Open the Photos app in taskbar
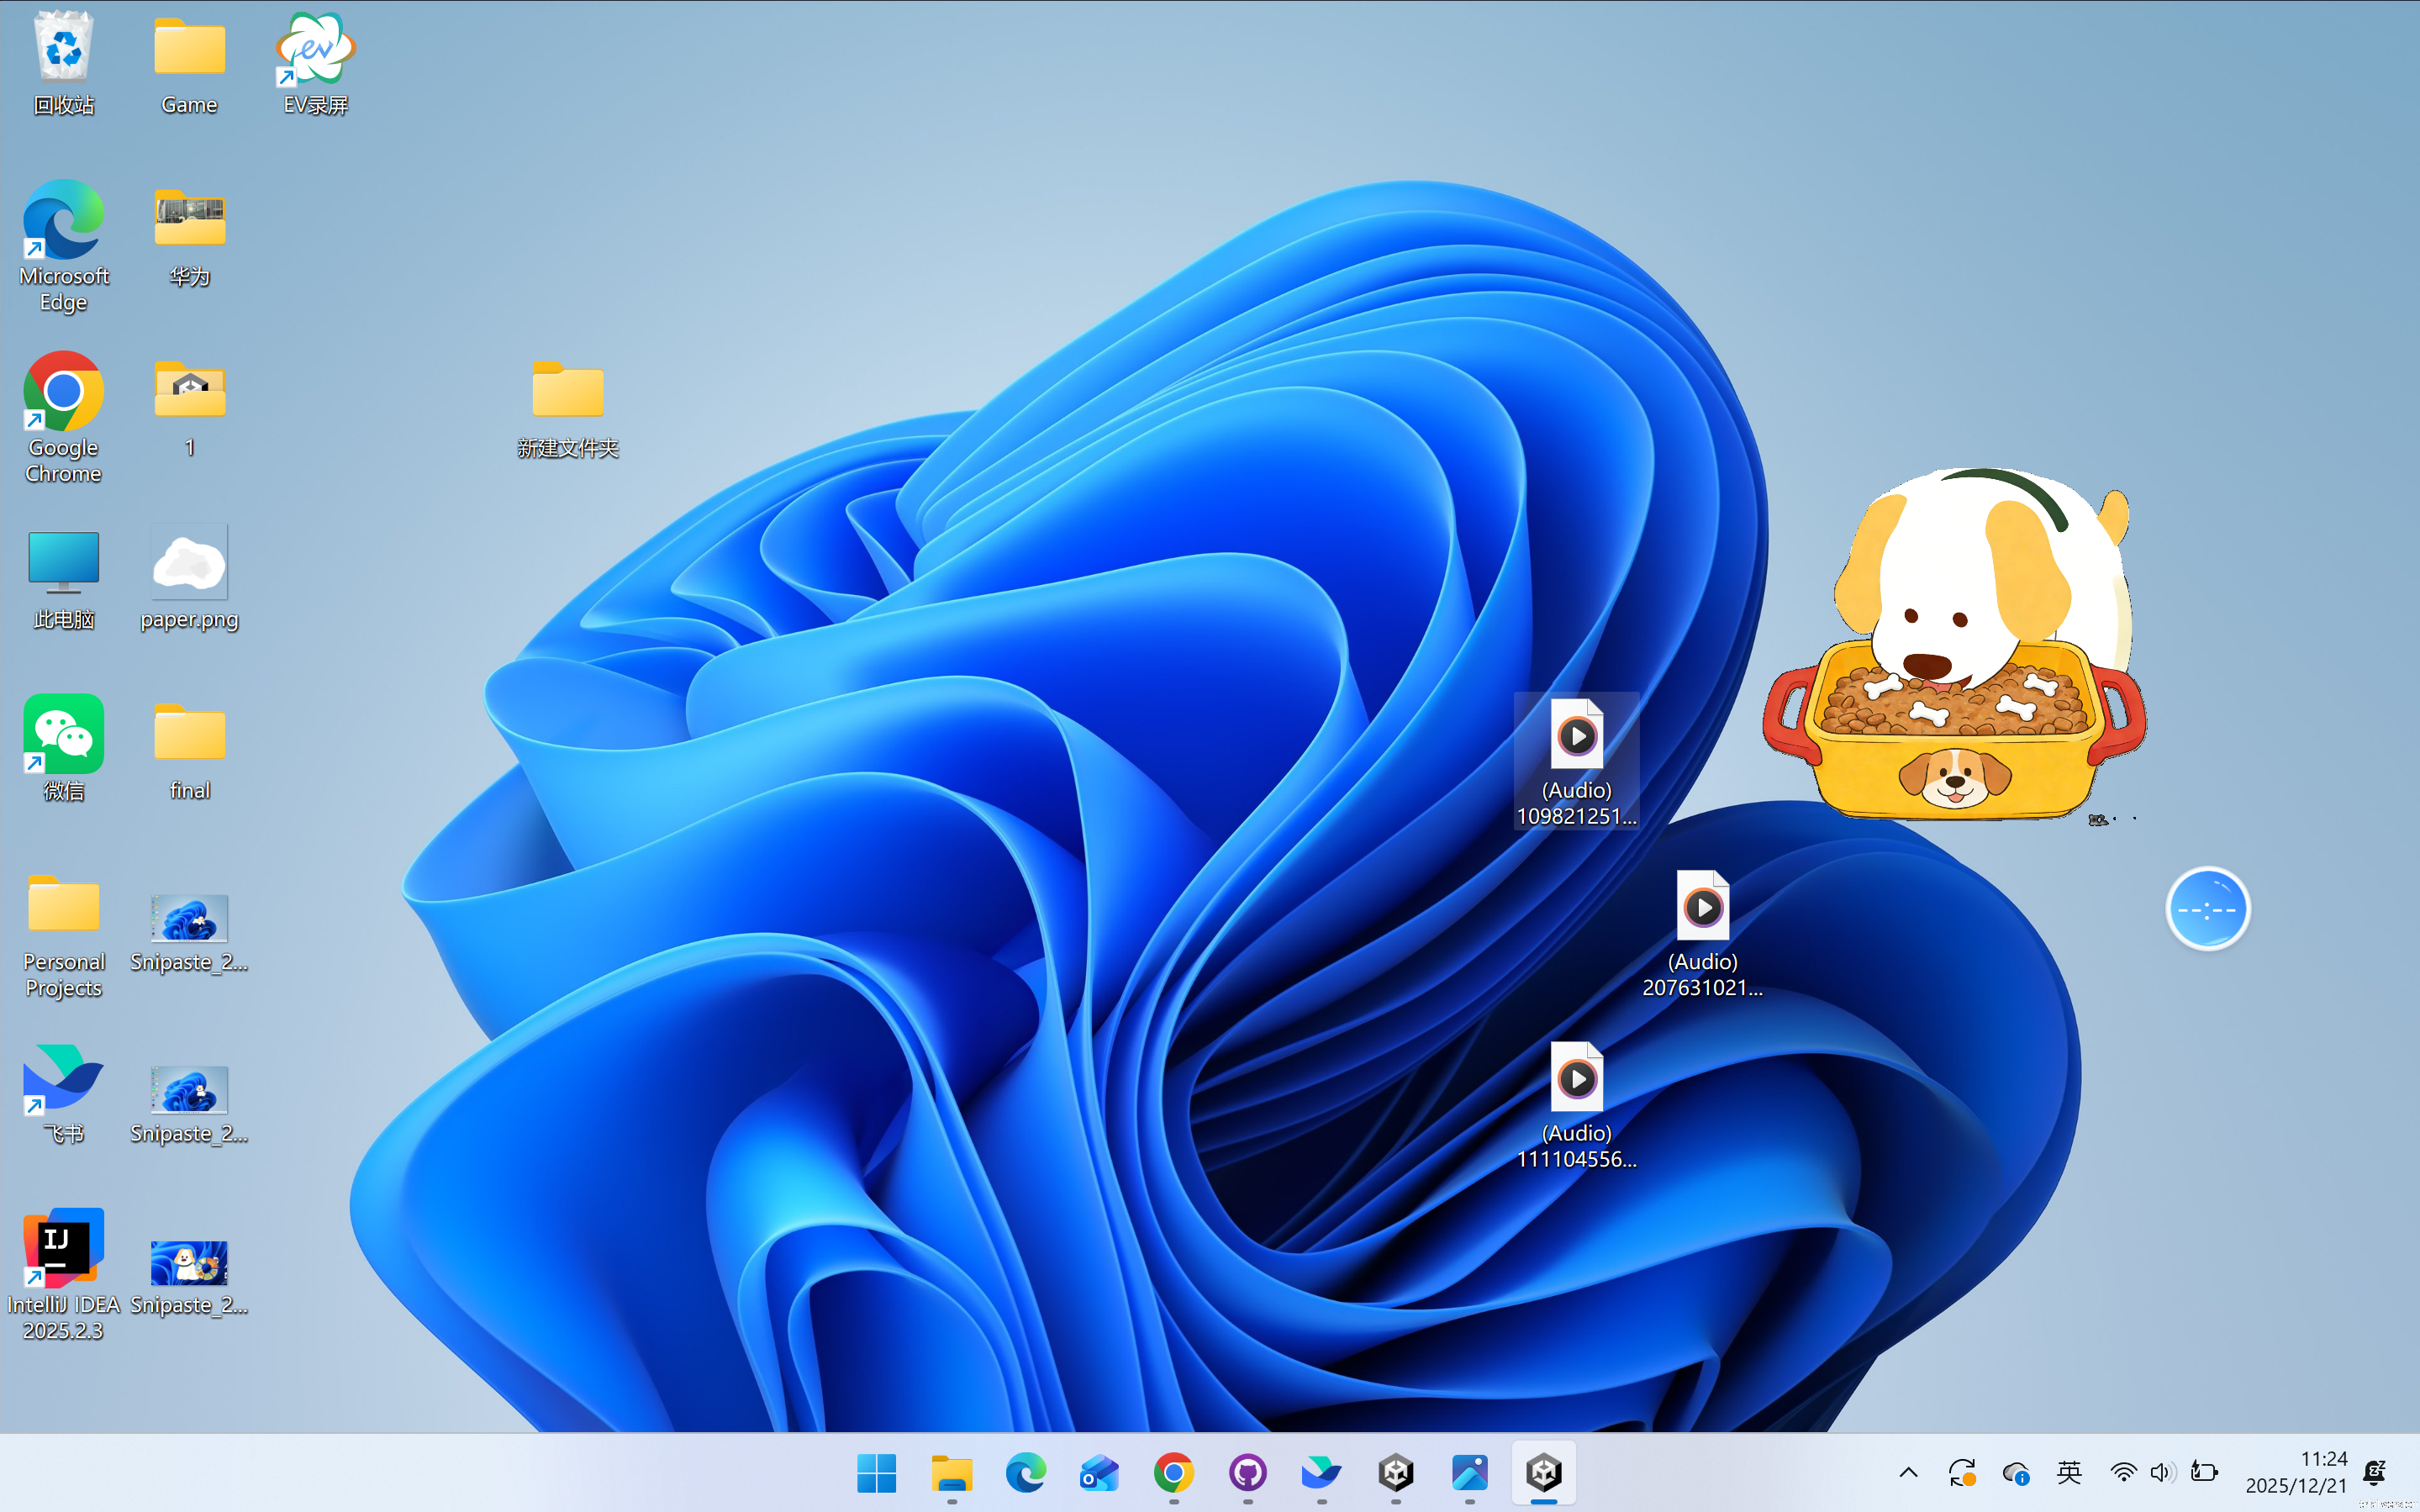The width and height of the screenshot is (2420, 1512). coord(1469,1472)
